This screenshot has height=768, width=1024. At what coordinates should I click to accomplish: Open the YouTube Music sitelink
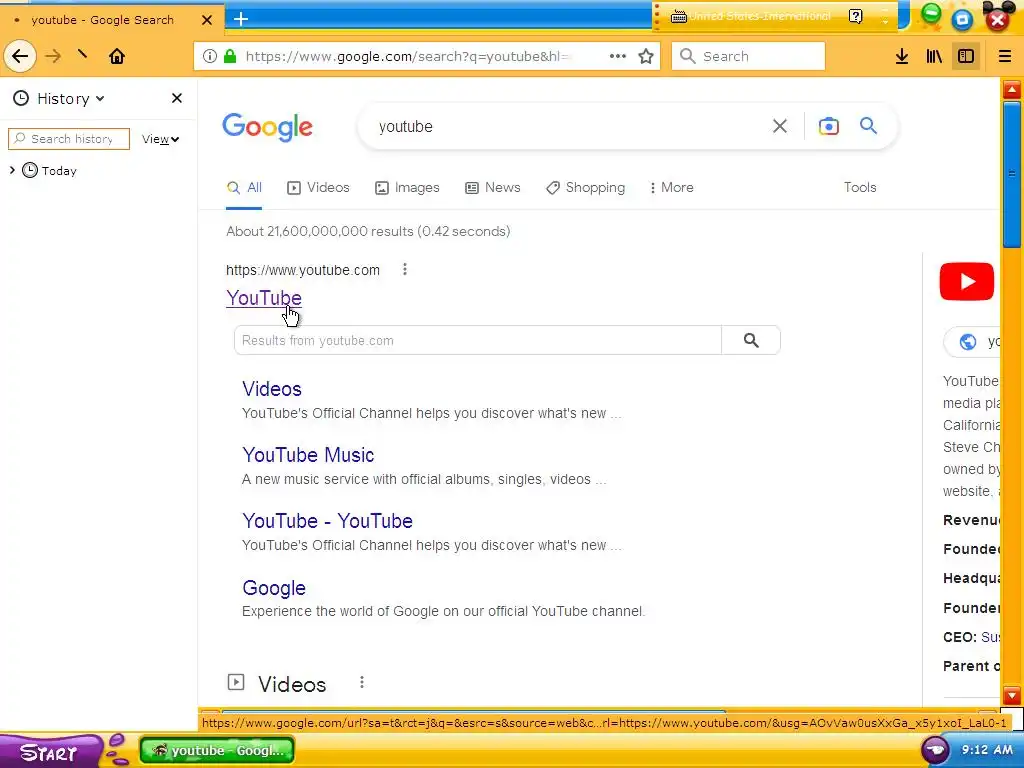click(308, 455)
